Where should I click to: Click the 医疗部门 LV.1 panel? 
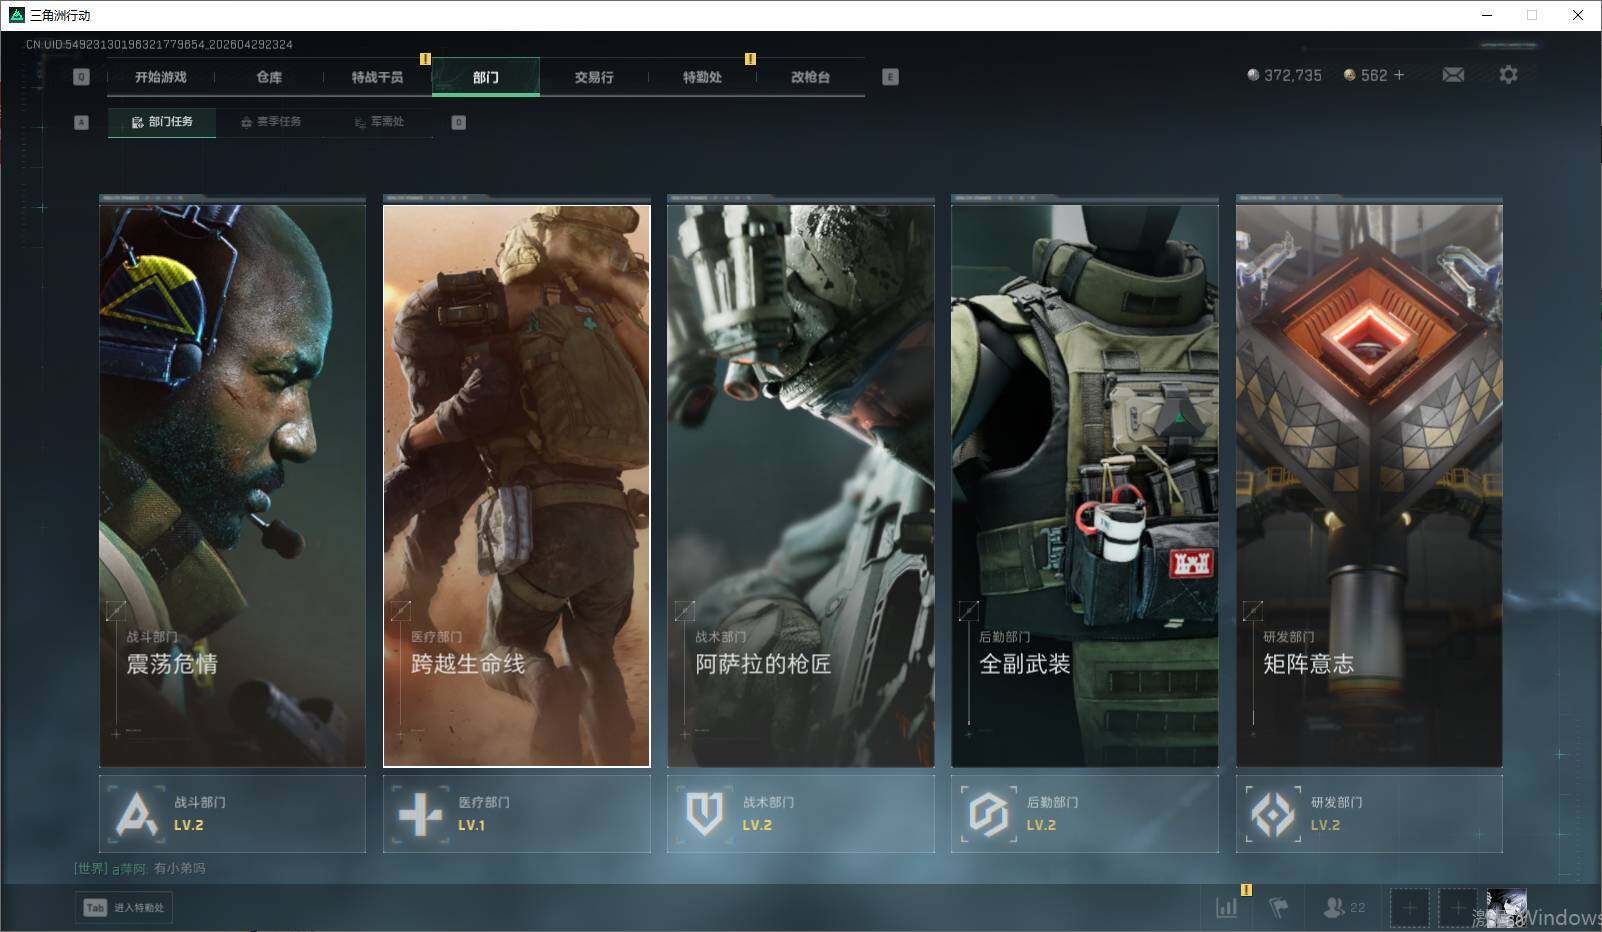(x=517, y=814)
